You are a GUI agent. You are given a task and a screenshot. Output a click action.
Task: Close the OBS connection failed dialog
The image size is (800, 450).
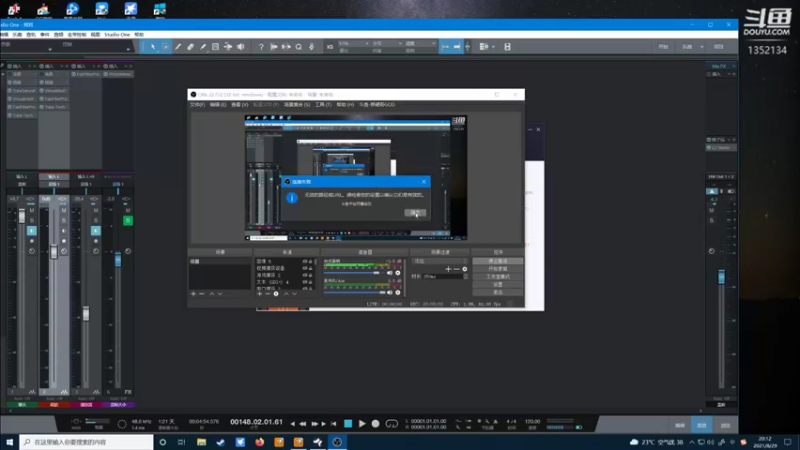[x=423, y=182]
